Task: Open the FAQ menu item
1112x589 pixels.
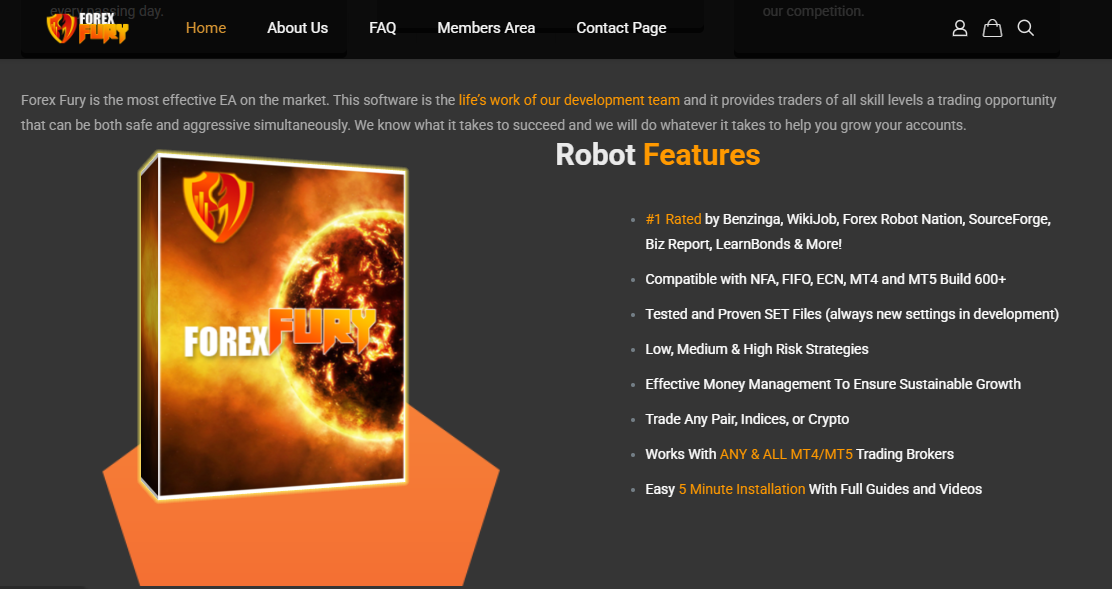Action: click(382, 28)
